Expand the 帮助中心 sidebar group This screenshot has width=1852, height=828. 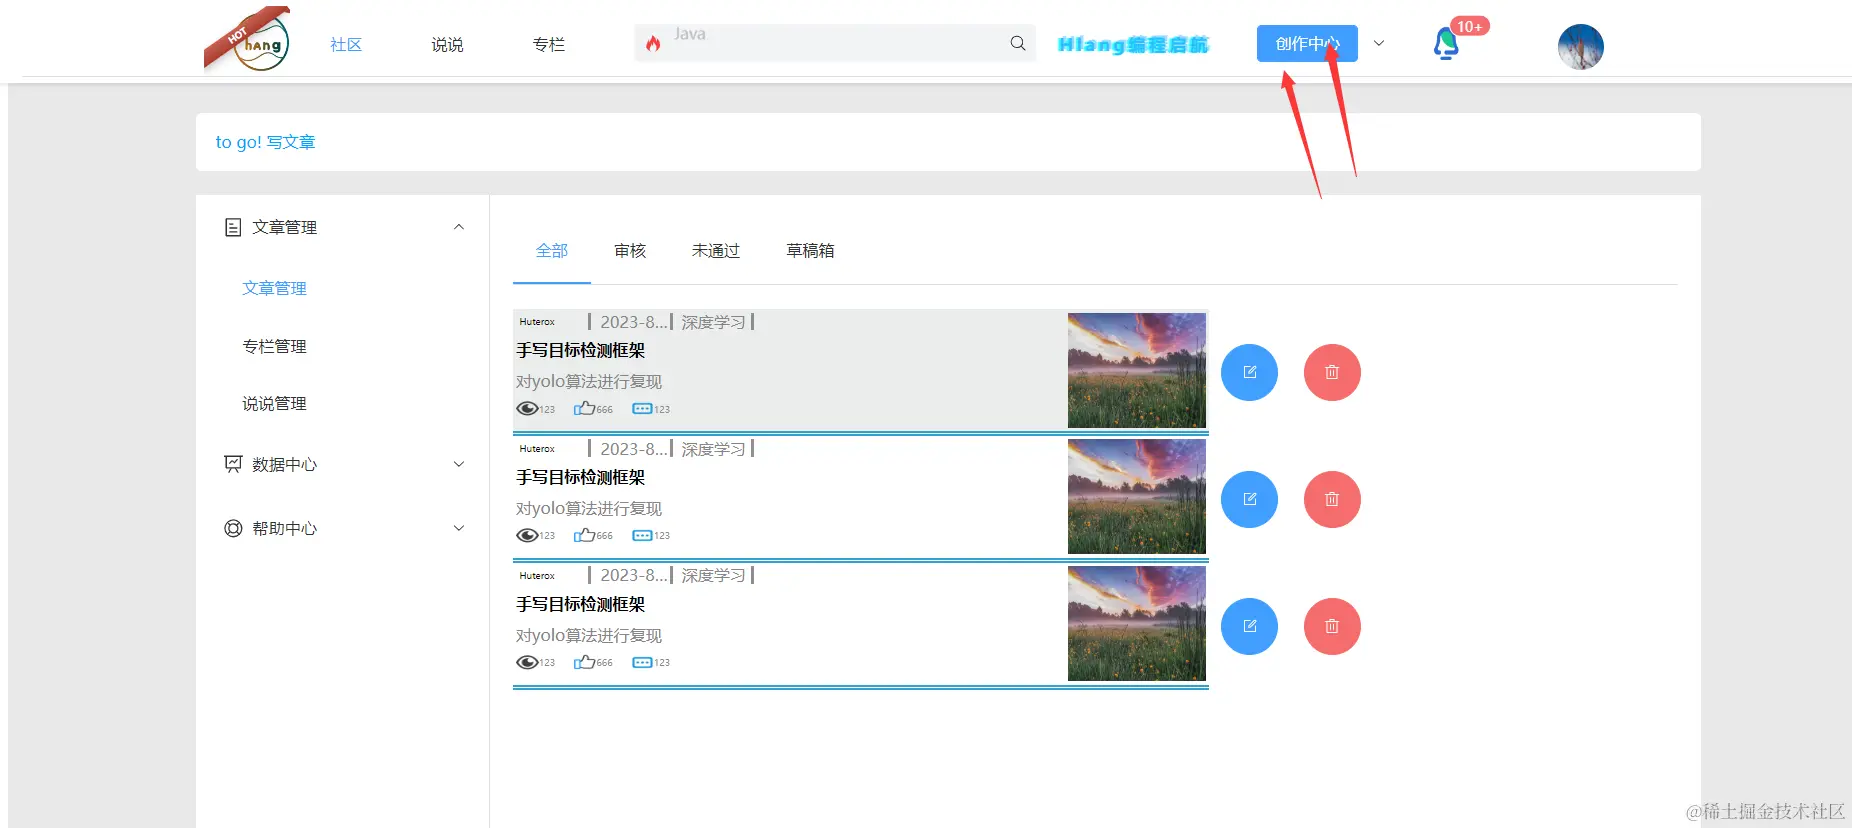pos(459,528)
